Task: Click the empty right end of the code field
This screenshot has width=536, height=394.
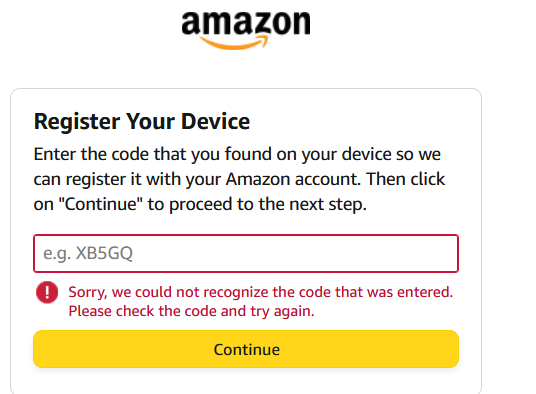Action: point(410,253)
